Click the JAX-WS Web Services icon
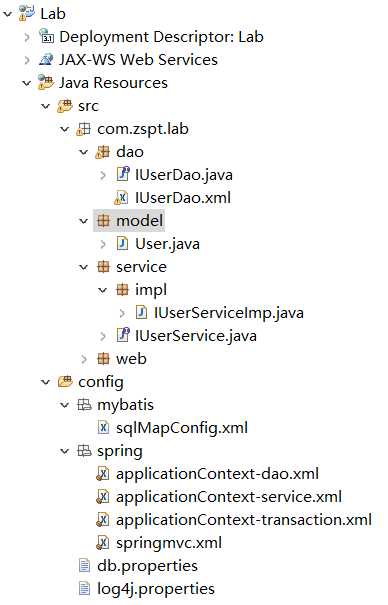 click(46, 59)
